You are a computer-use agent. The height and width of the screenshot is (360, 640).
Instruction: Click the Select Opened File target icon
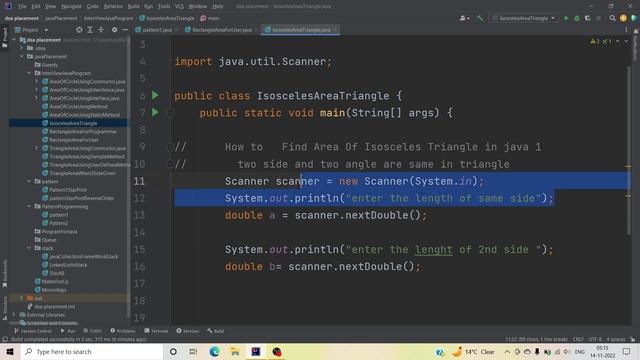click(79, 30)
